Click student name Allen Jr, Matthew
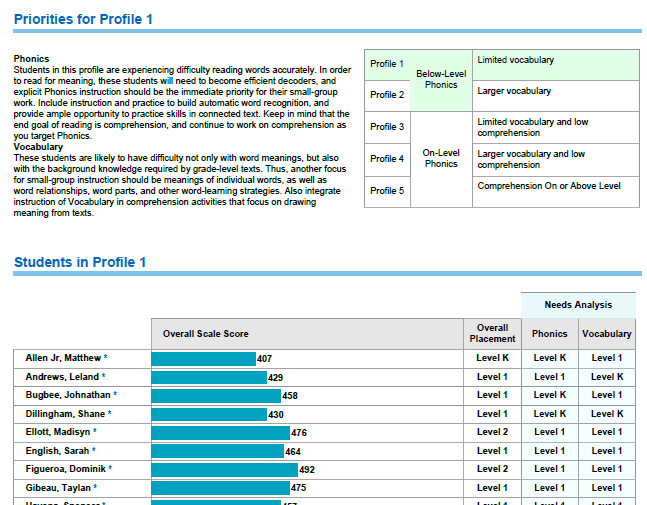 (63, 358)
